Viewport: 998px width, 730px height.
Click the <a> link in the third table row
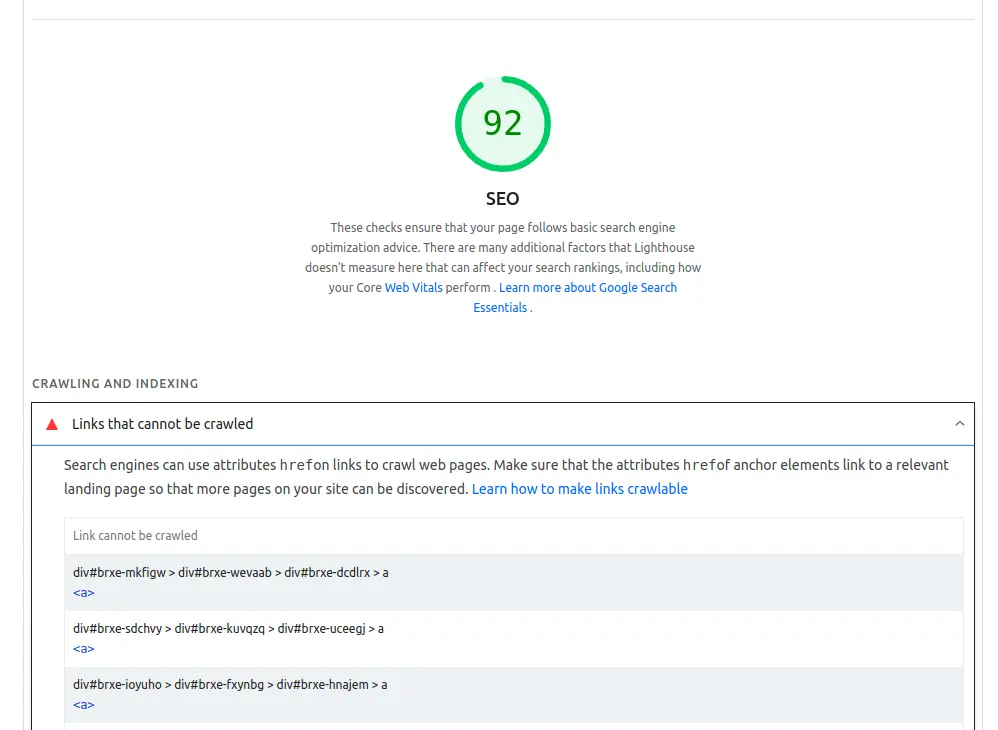[83, 704]
